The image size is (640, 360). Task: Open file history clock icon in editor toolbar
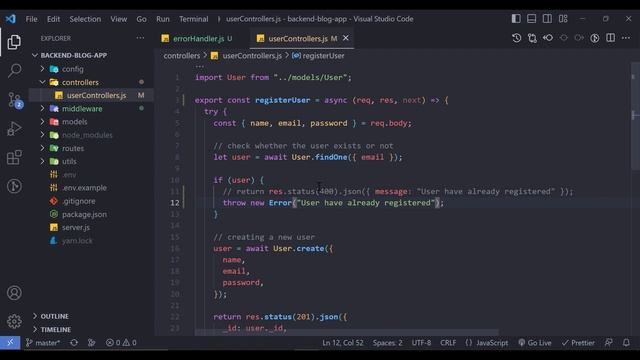(x=516, y=38)
